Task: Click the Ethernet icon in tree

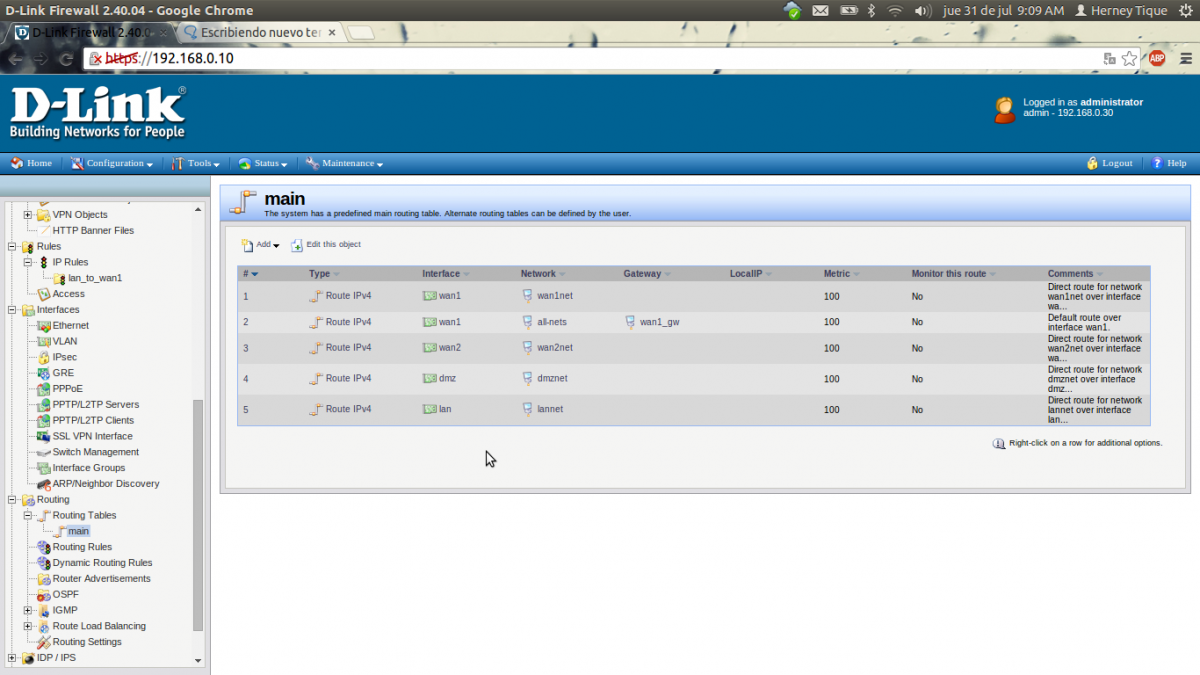Action: click(x=44, y=326)
